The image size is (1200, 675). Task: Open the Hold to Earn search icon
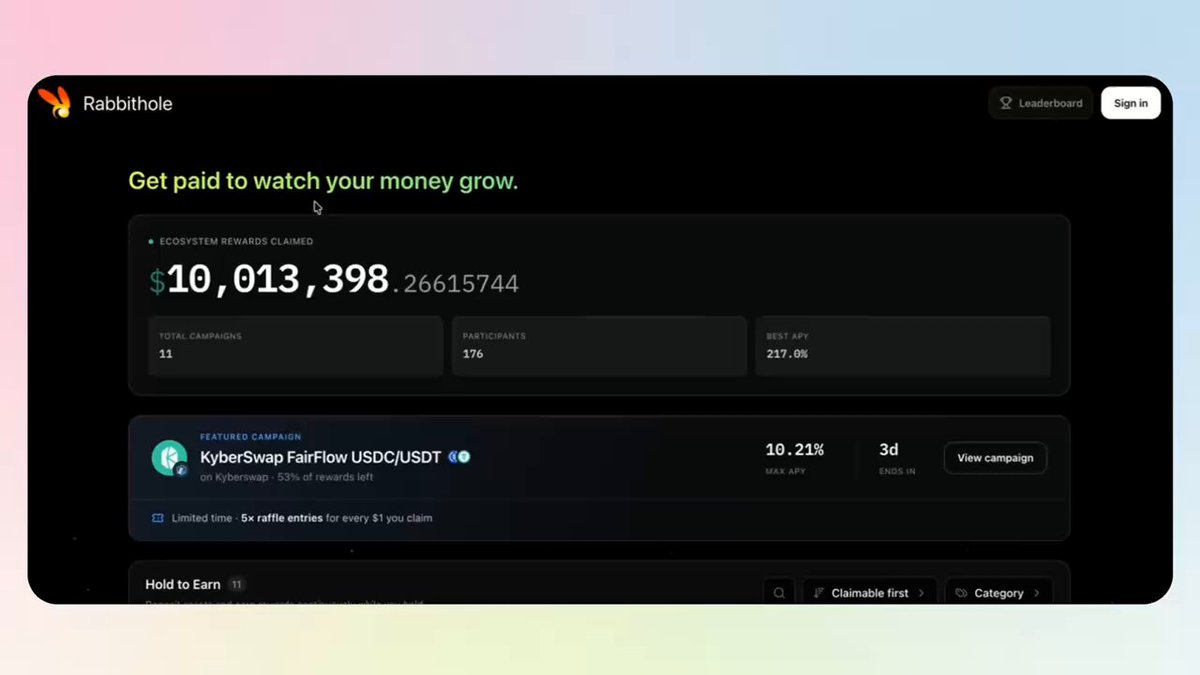(779, 593)
